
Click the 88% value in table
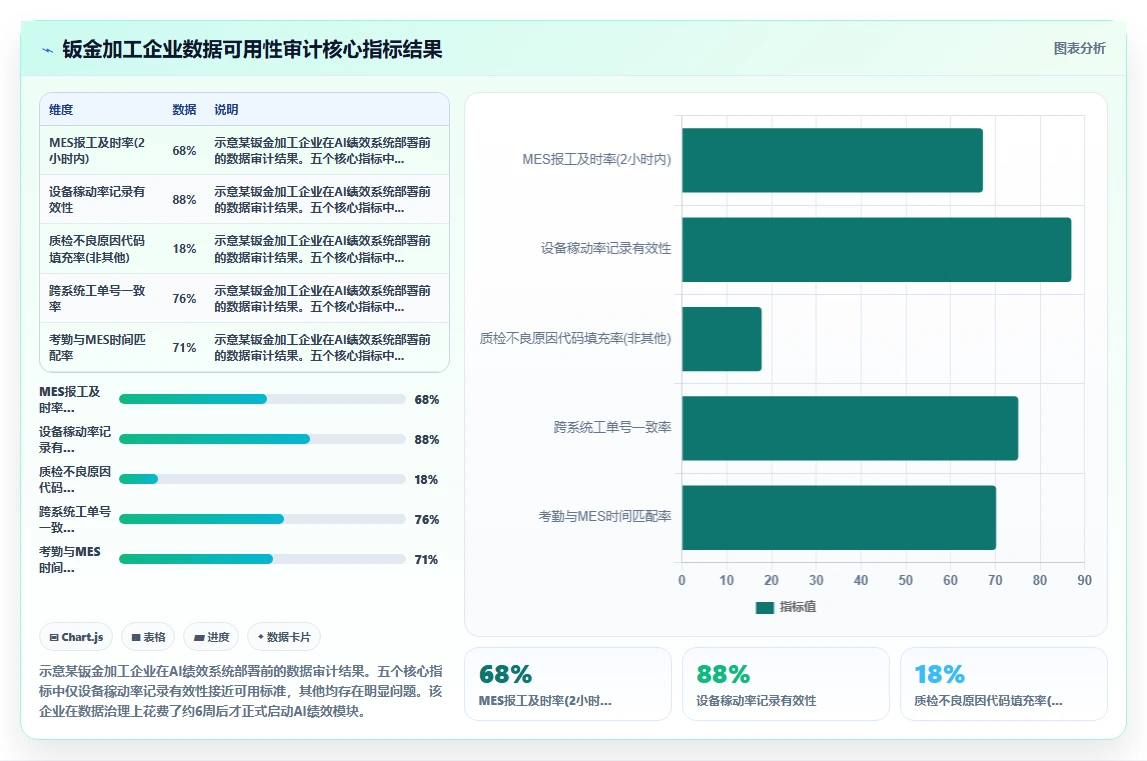pyautogui.click(x=184, y=200)
